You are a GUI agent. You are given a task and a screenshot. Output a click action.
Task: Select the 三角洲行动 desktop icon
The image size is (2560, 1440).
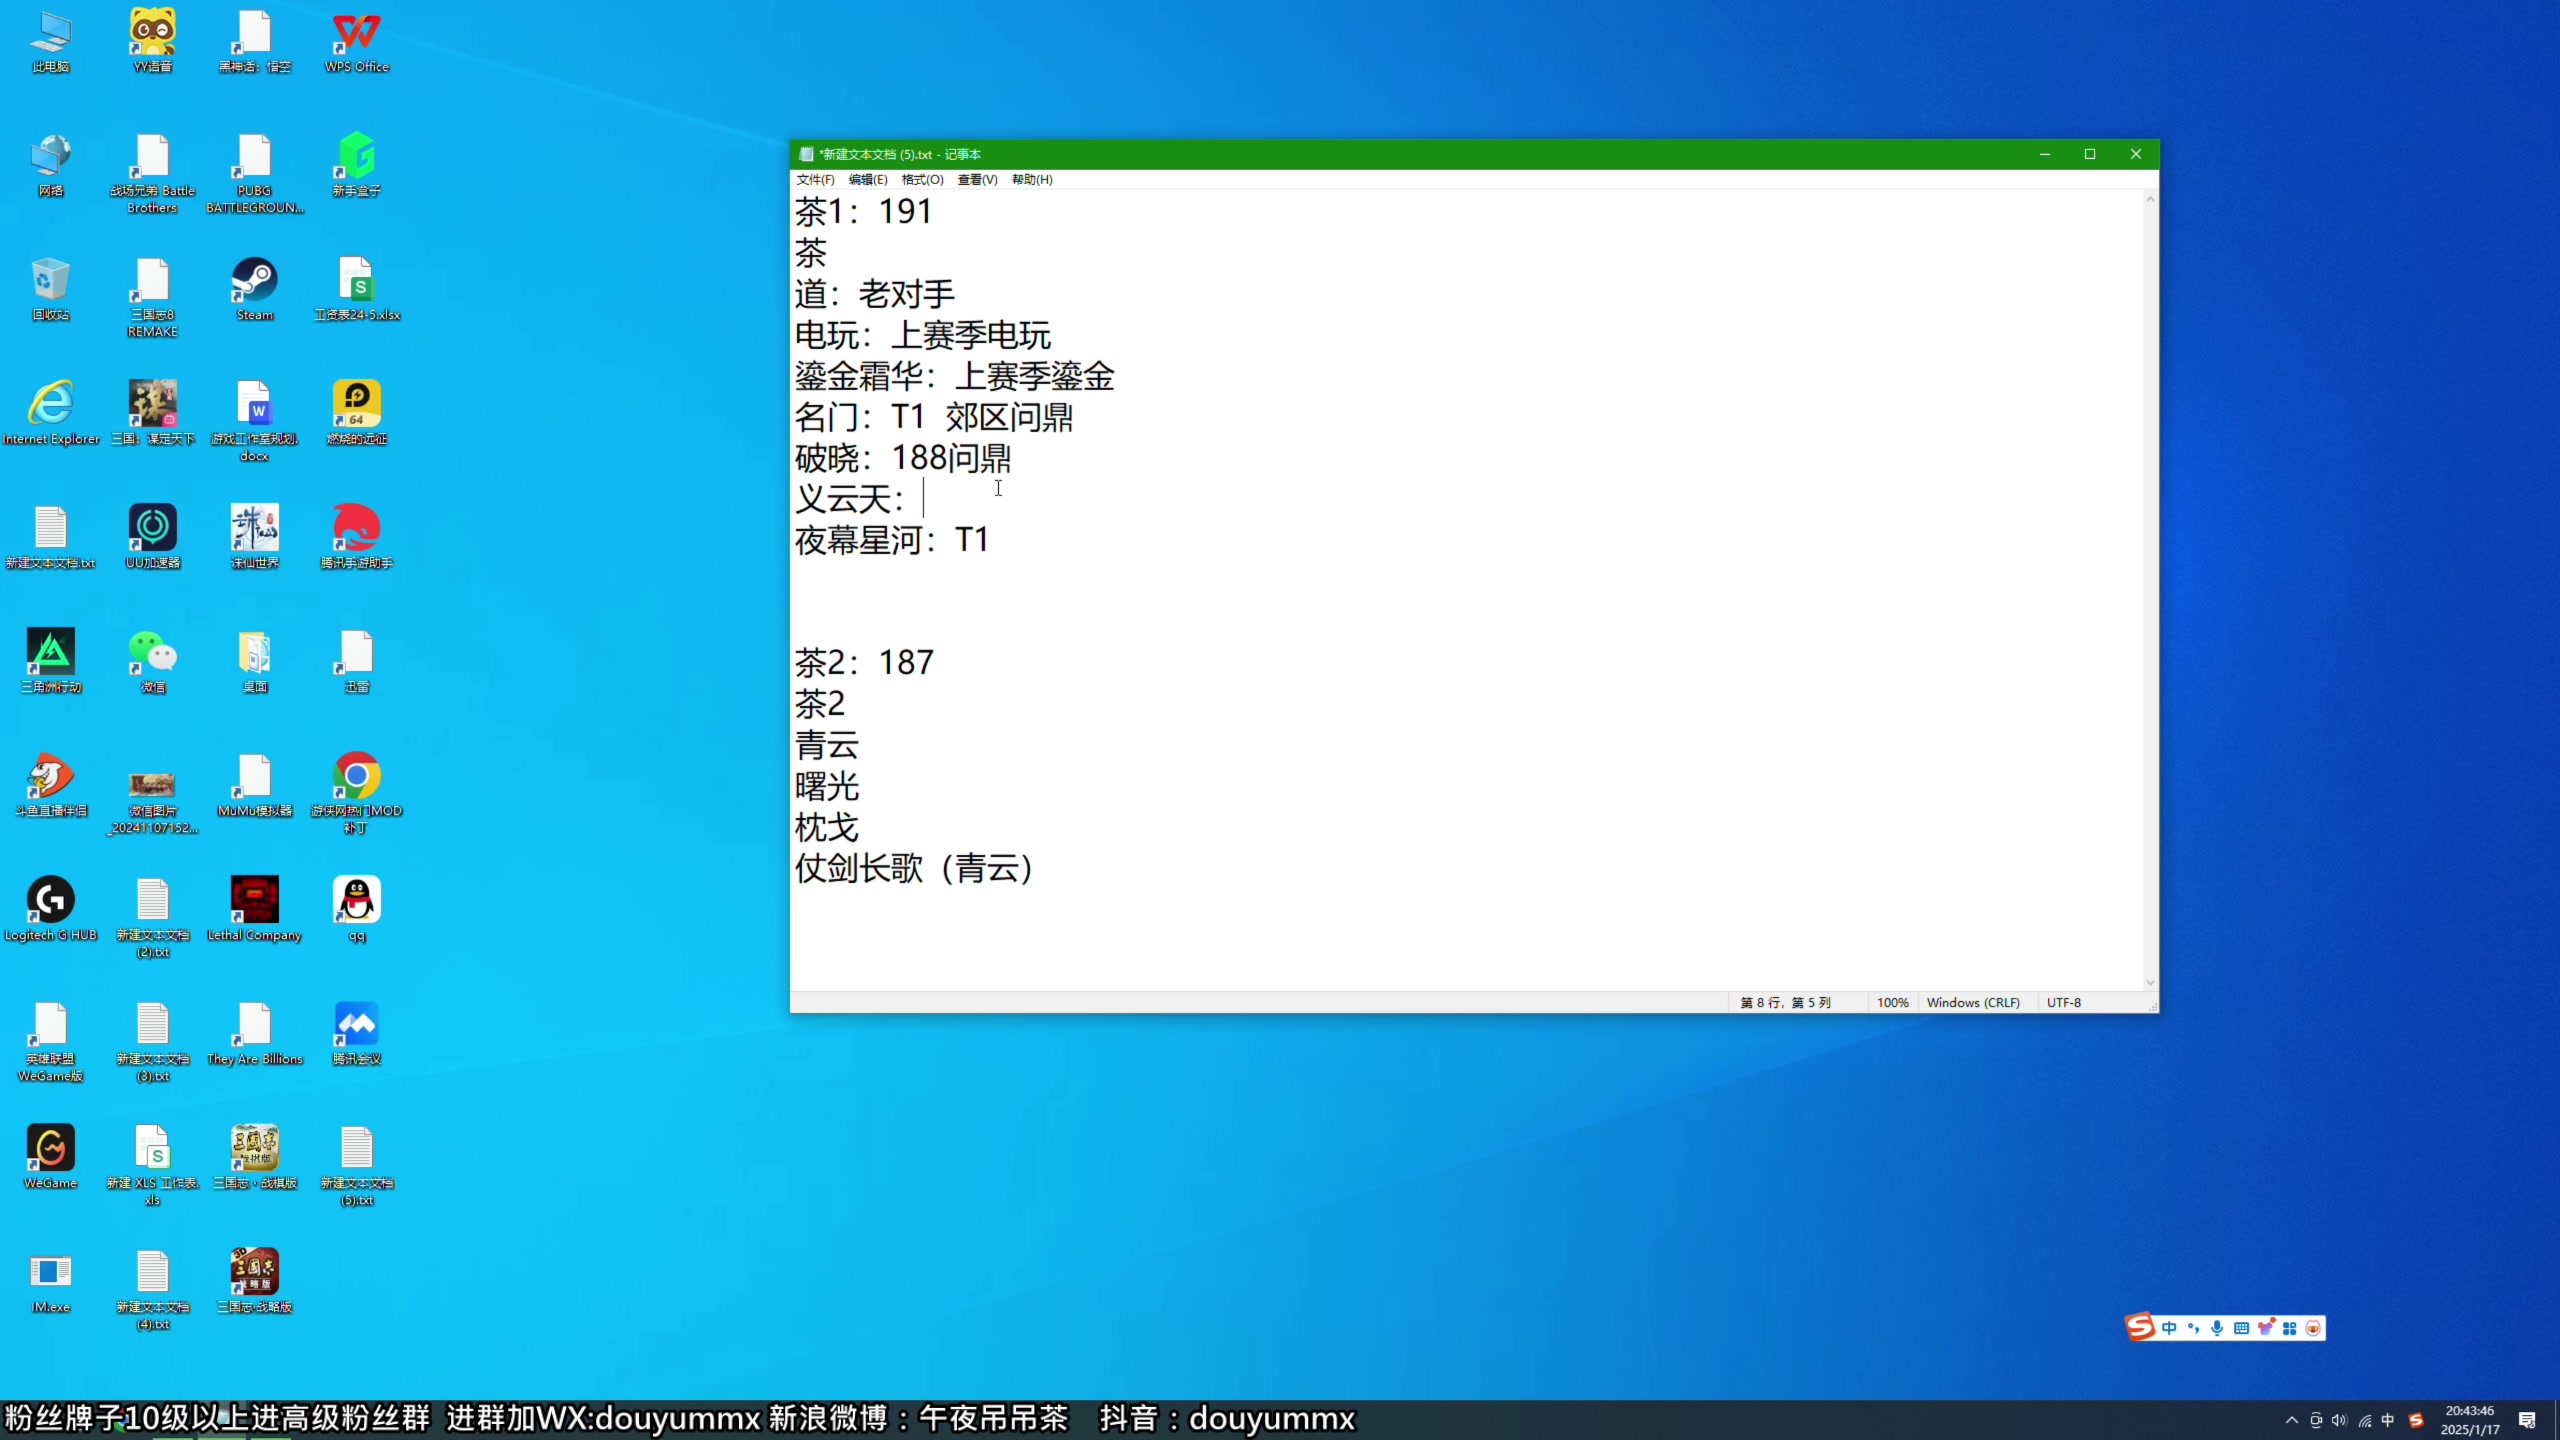(51, 662)
